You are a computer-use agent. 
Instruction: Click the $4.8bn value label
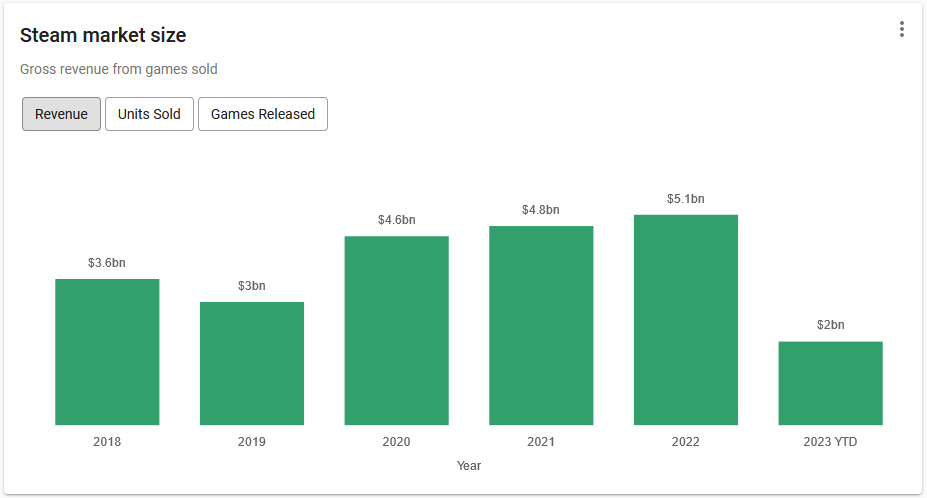click(541, 210)
